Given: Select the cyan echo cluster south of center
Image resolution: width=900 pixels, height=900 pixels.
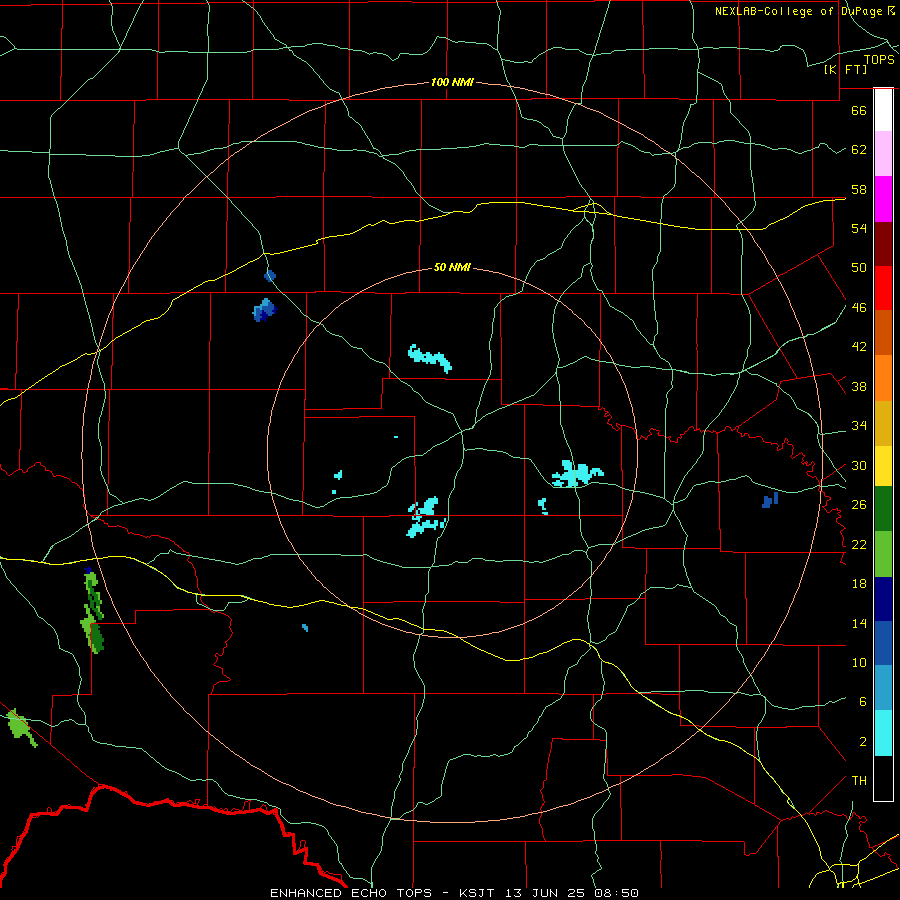Looking at the screenshot, I should (x=426, y=517).
